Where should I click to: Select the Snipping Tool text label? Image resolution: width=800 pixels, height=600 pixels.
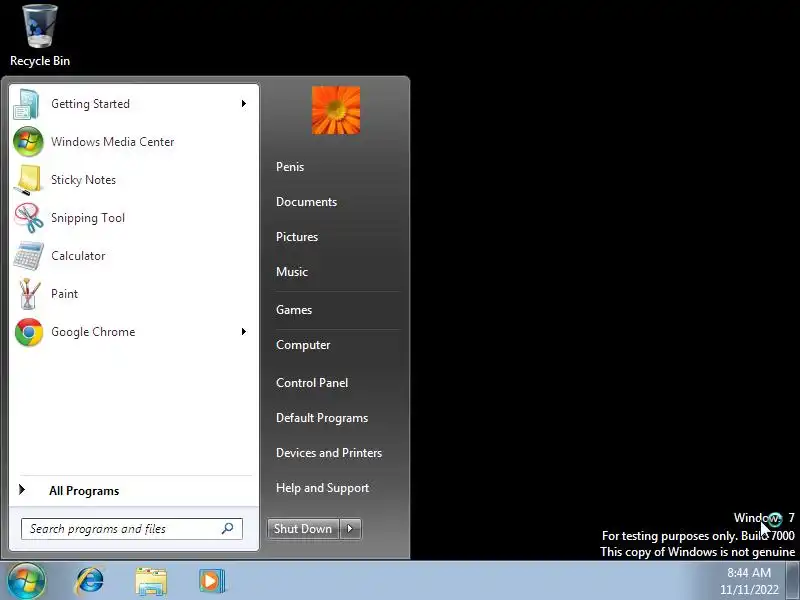(88, 218)
